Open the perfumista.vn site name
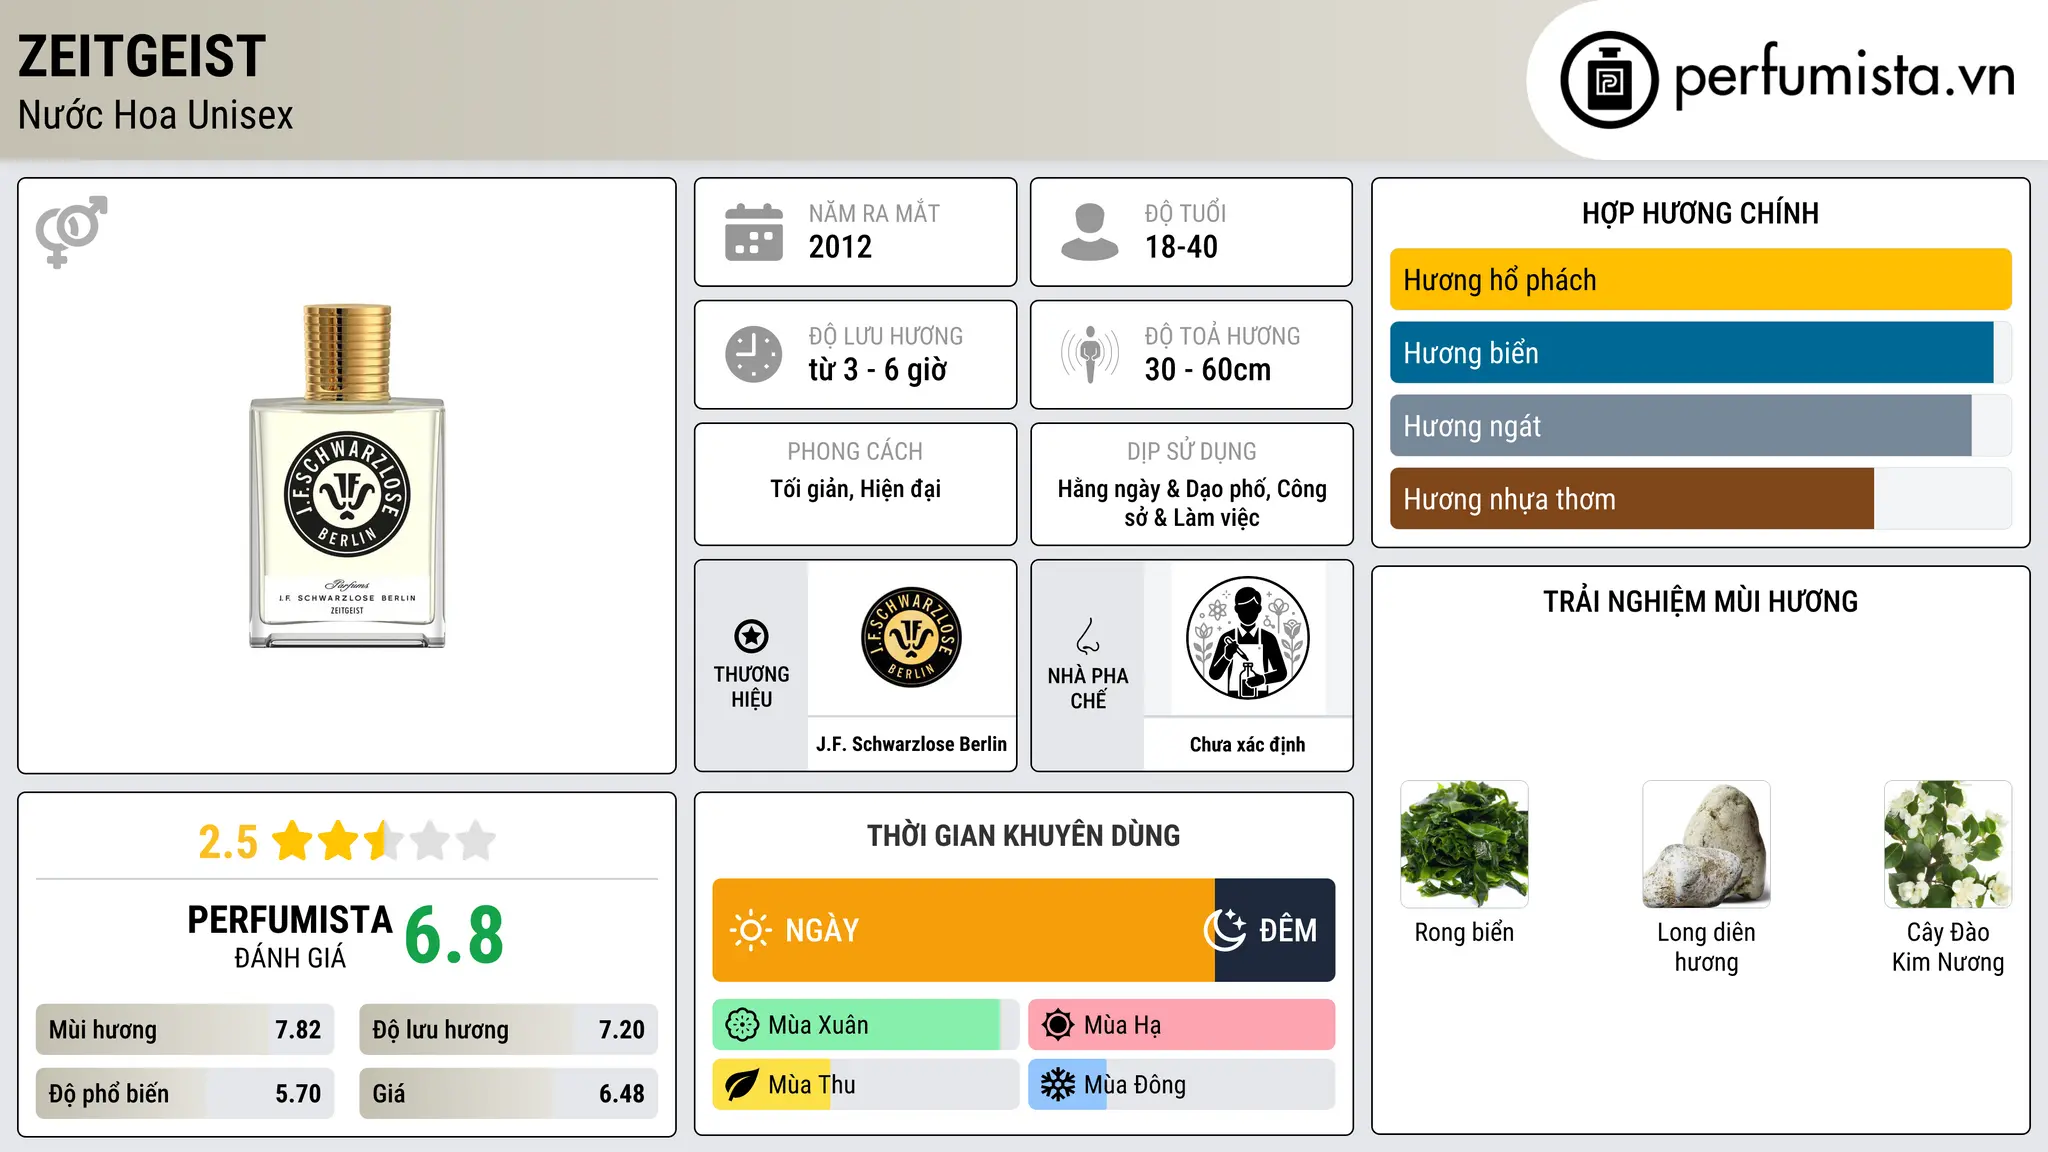 click(x=1844, y=75)
